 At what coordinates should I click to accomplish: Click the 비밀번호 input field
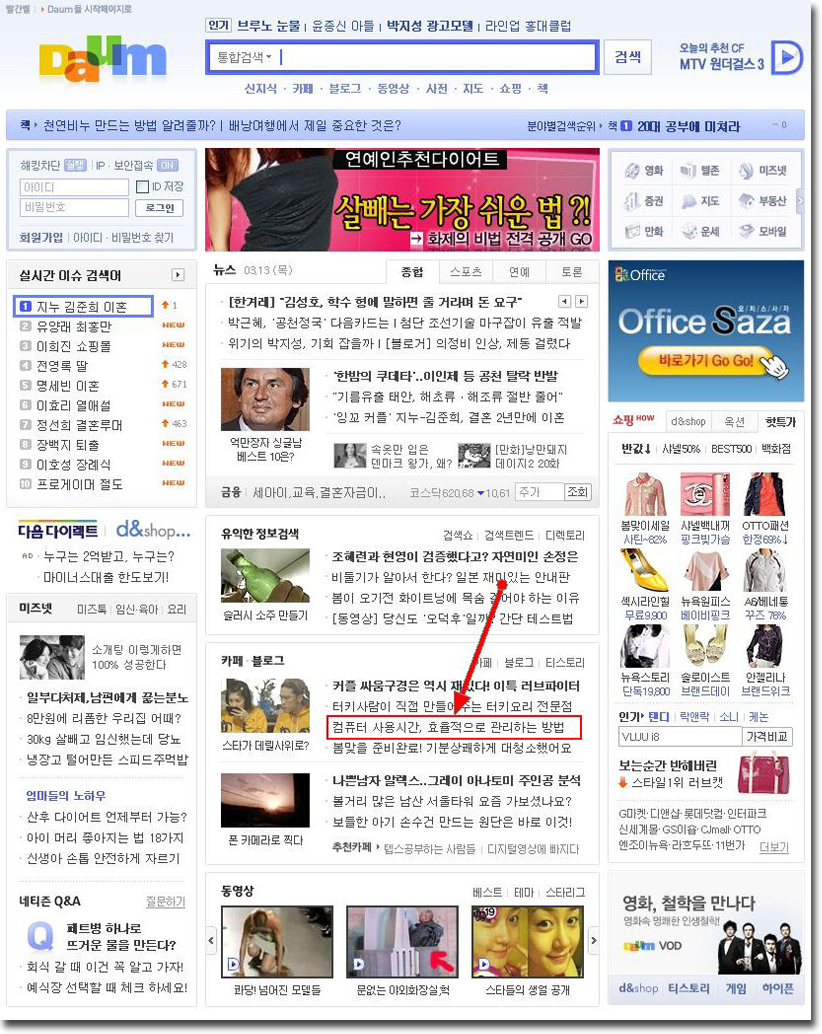coord(74,207)
